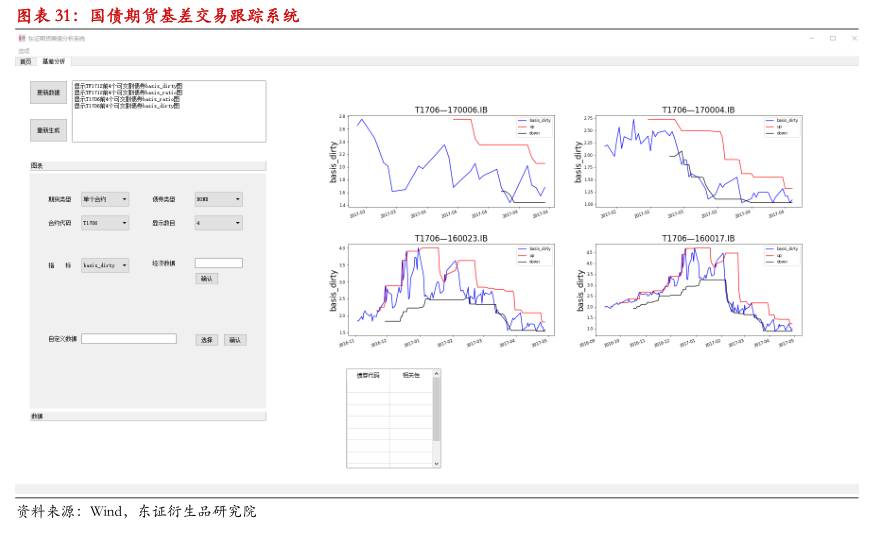Click the table scrollbar up arrow
The height and width of the screenshot is (541, 875).
point(436,373)
